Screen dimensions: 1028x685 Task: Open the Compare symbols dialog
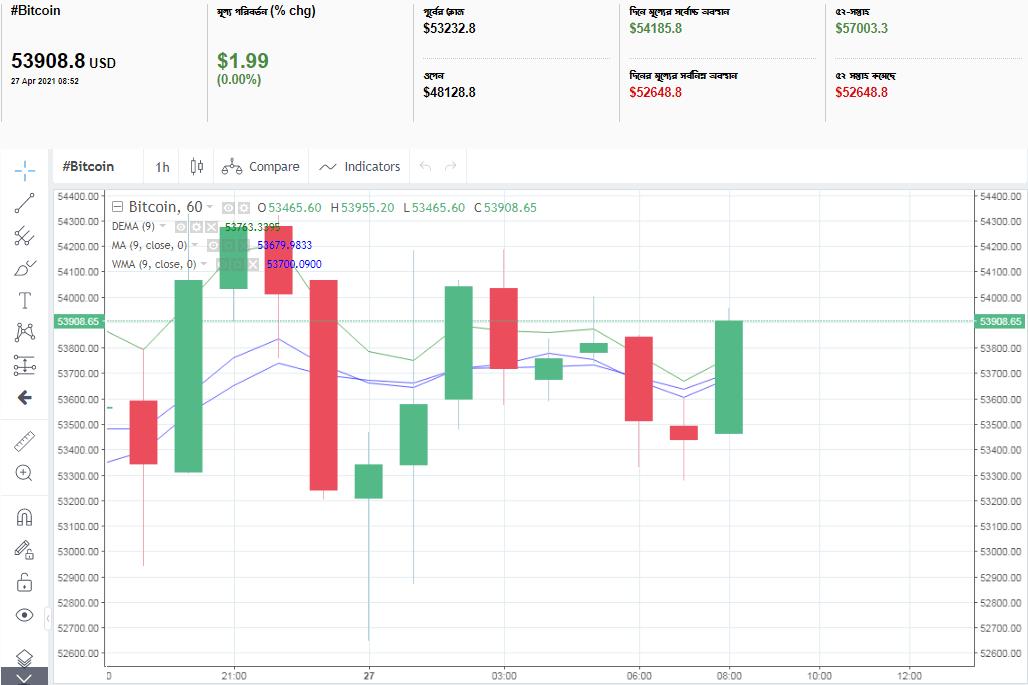pyautogui.click(x=261, y=166)
